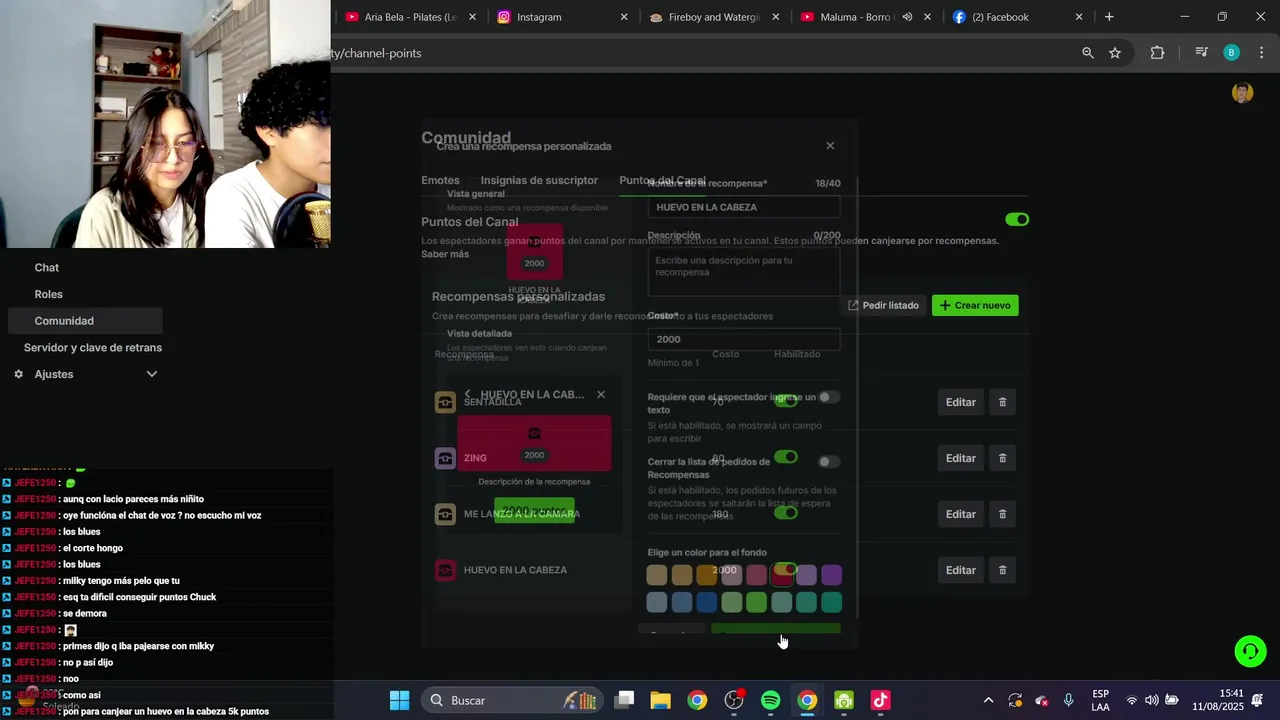The image size is (1280, 720).
Task: Close the create reward dialog
Action: (830, 146)
